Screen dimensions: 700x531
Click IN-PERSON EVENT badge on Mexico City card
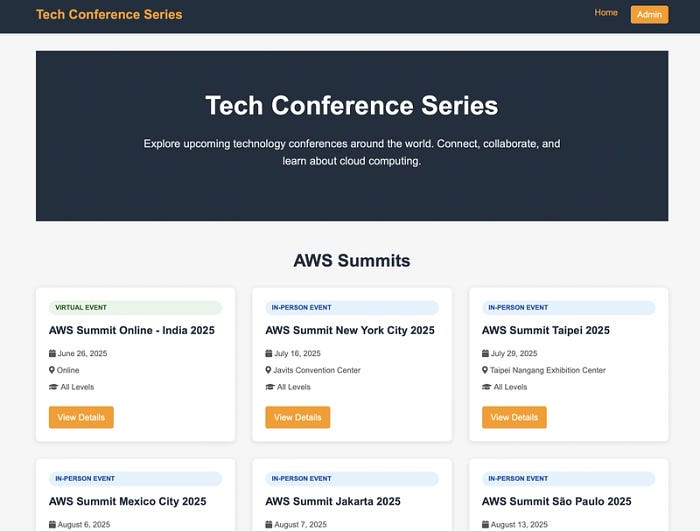(135, 479)
